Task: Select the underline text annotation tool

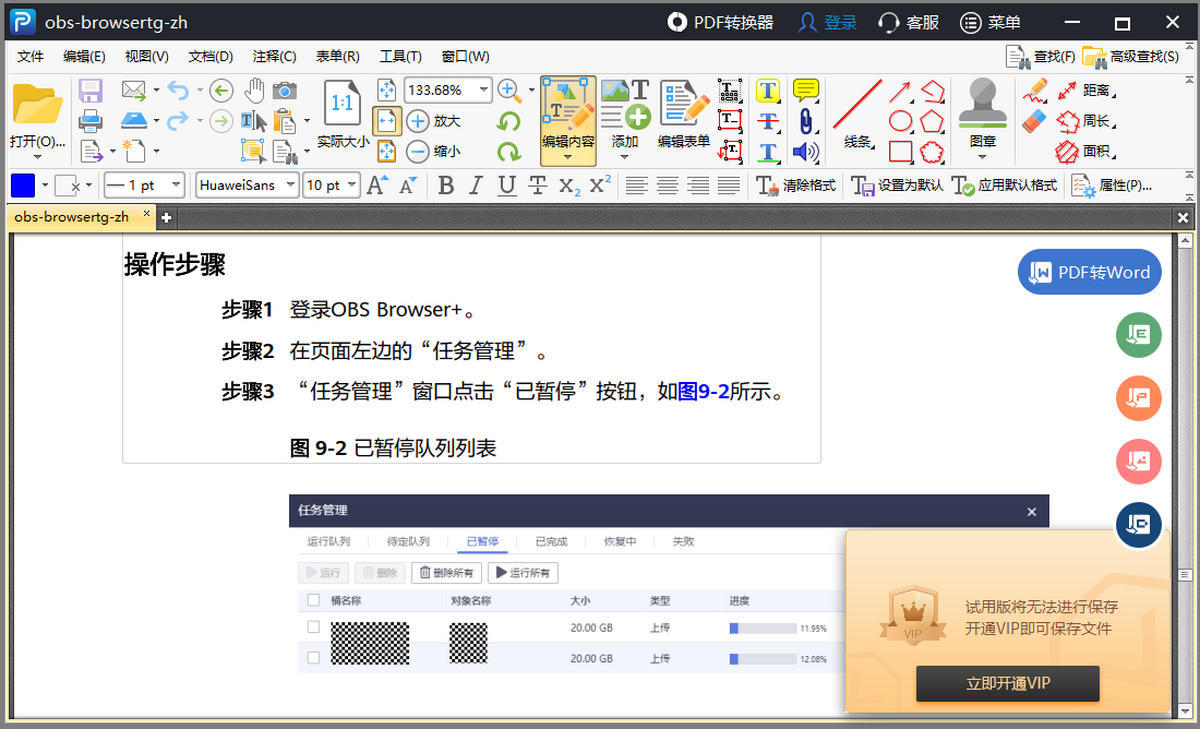Action: click(768, 151)
